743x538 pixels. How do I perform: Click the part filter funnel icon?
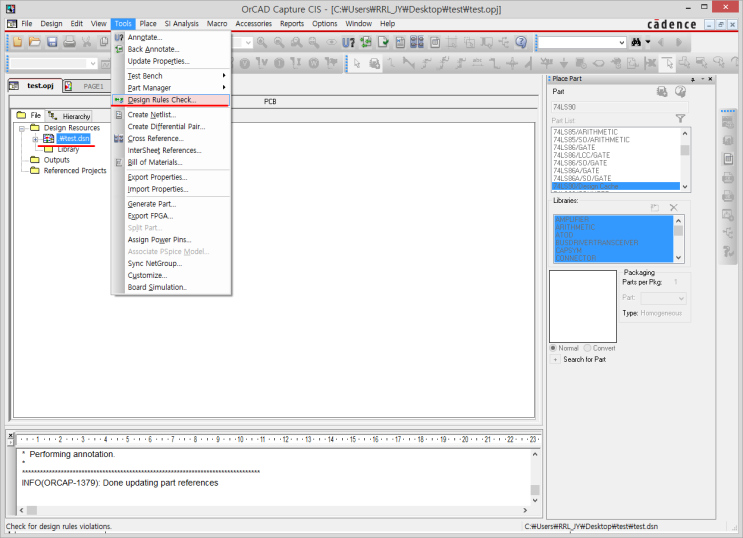pos(680,119)
